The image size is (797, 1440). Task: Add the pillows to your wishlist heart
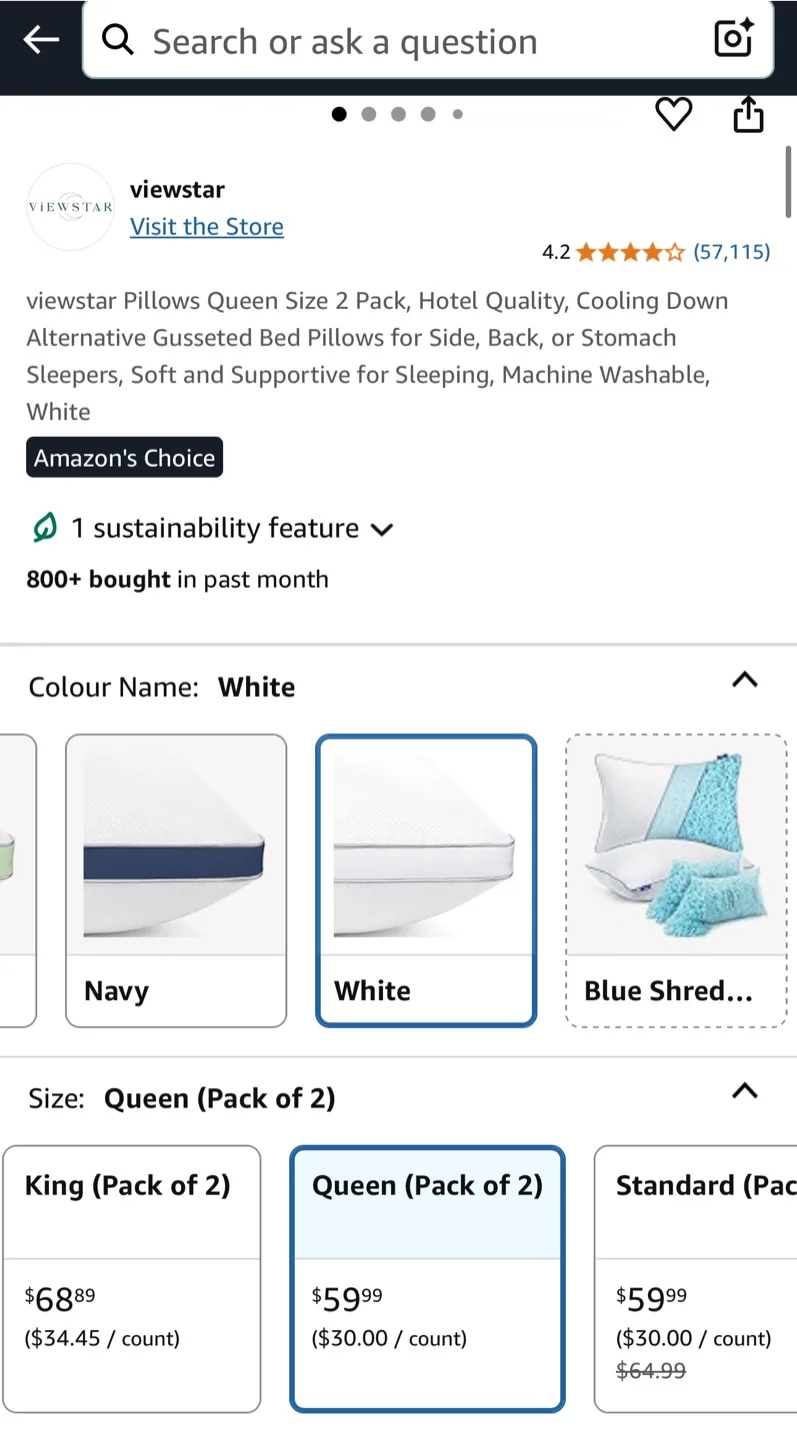pyautogui.click(x=673, y=114)
